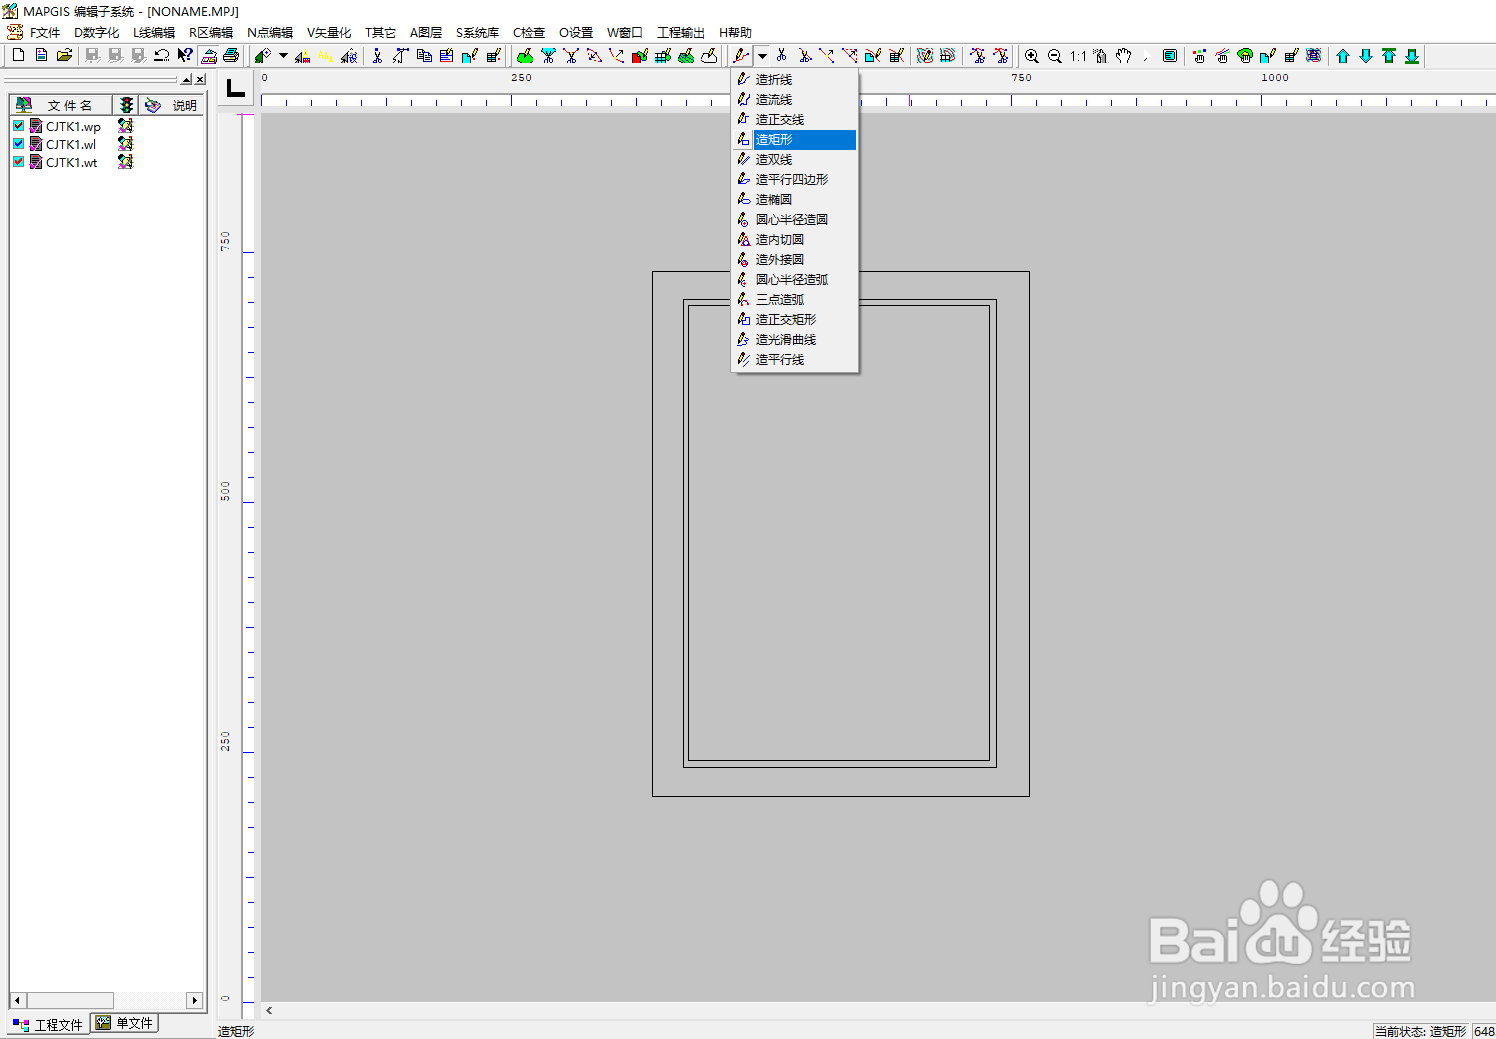This screenshot has width=1496, height=1039.
Task: Open the O设置 menu
Action: [x=576, y=33]
